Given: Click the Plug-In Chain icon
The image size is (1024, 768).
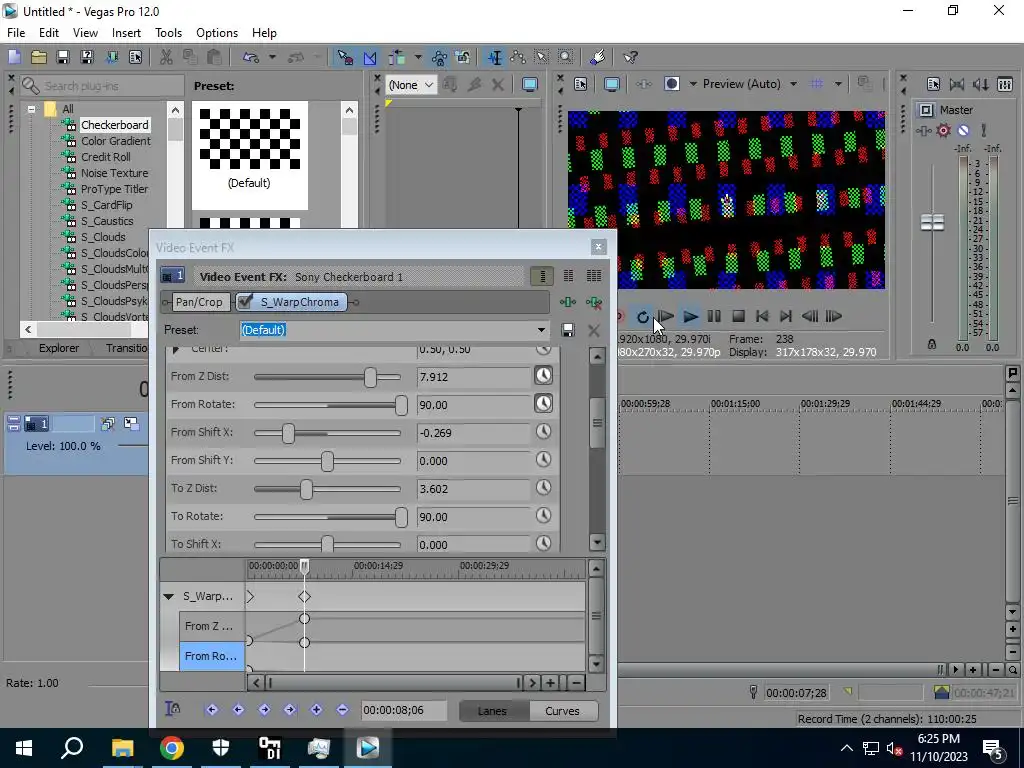Looking at the screenshot, I should (568, 302).
